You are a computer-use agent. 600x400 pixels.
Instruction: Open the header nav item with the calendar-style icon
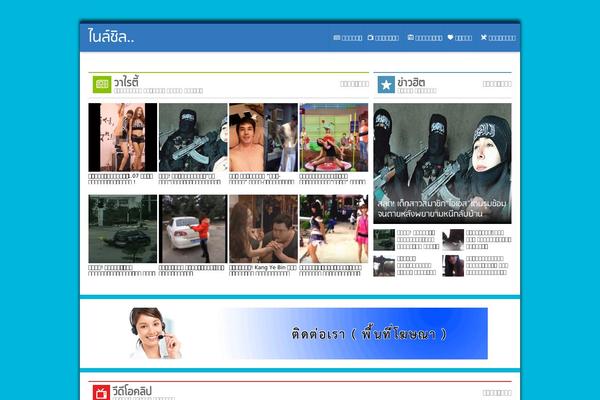coord(425,38)
